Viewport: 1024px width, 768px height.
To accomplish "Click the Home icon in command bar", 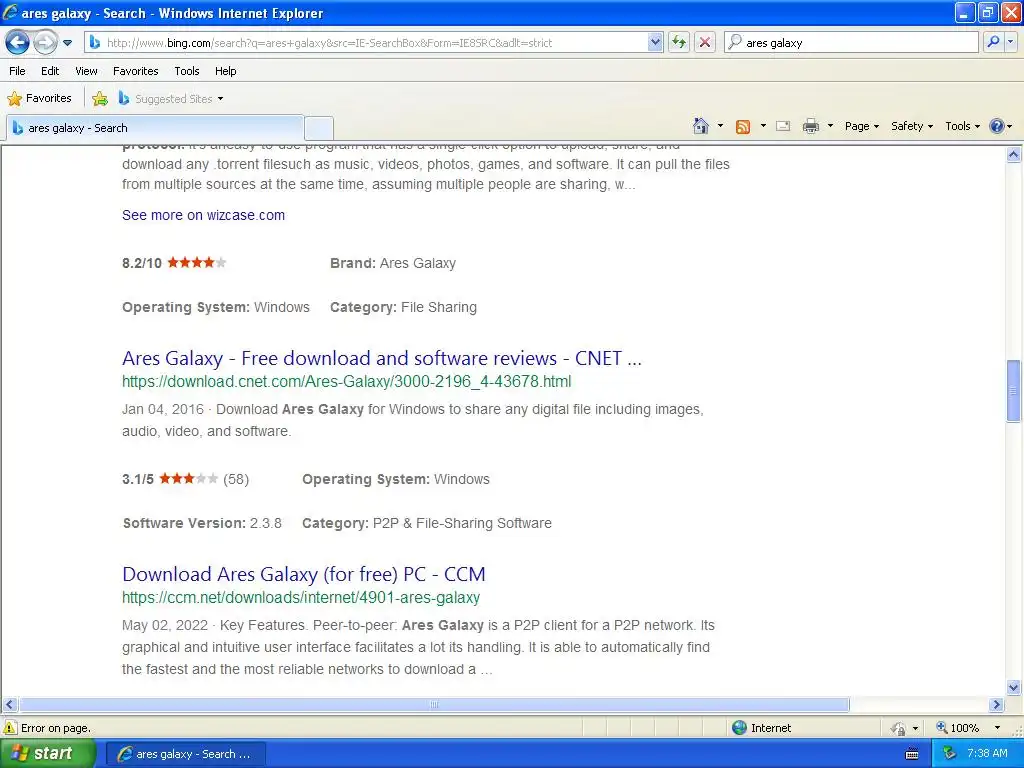I will [x=701, y=126].
